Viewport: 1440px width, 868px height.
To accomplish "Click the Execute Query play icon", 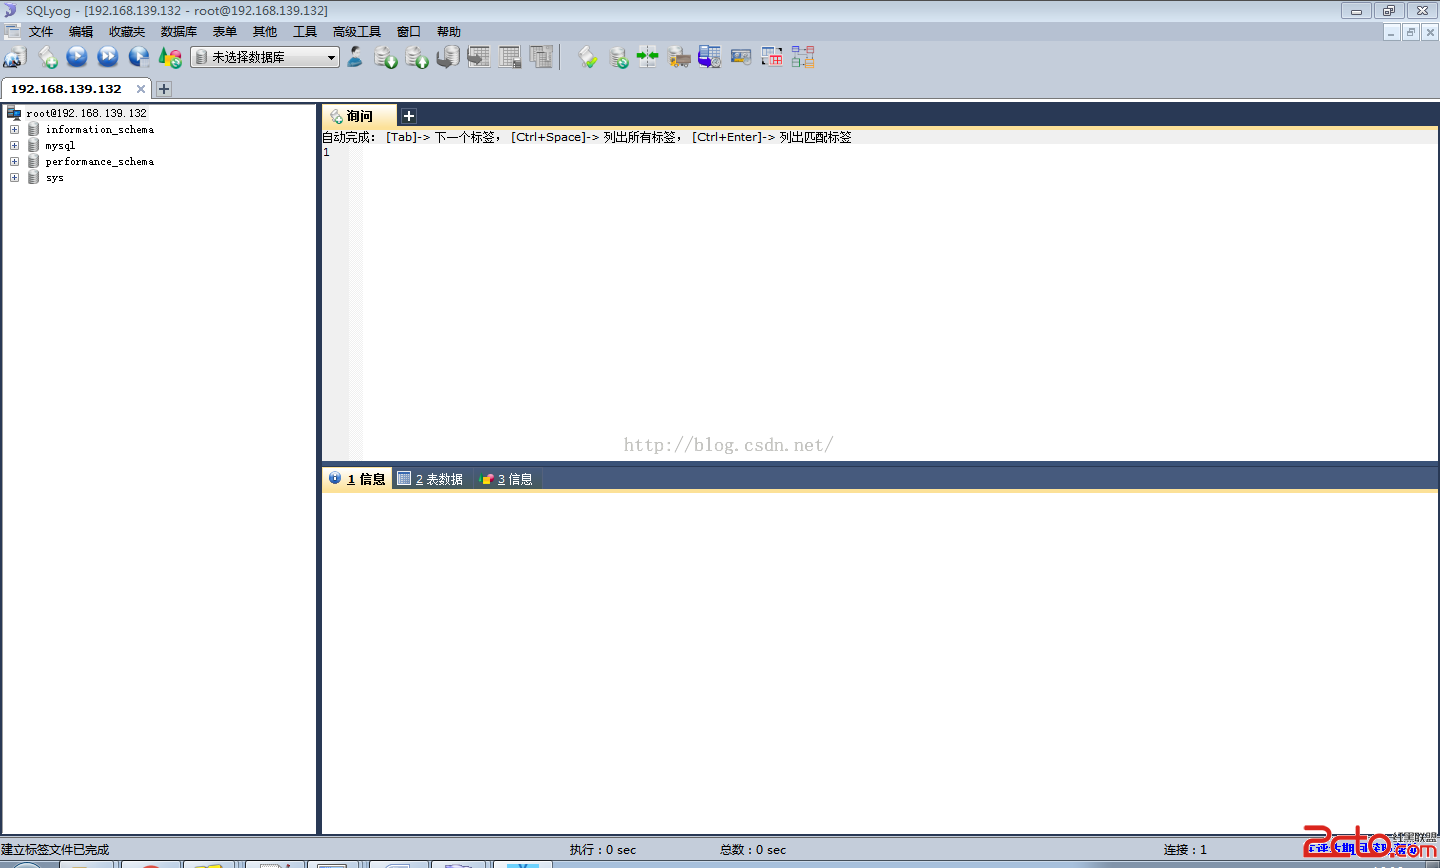I will tap(77, 57).
